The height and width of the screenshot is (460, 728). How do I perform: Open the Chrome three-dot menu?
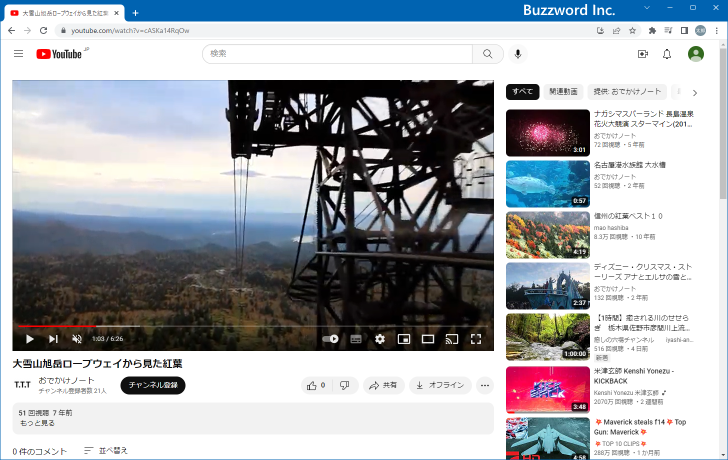point(716,31)
